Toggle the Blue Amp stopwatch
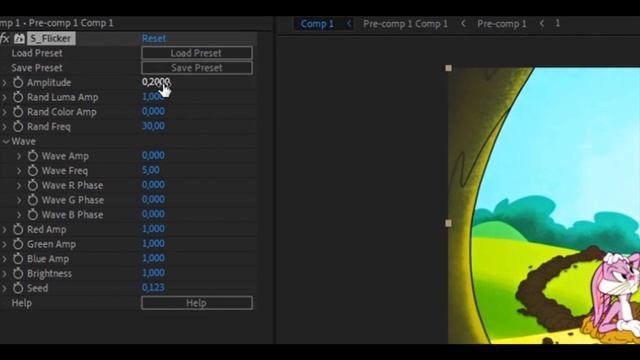 (18, 259)
